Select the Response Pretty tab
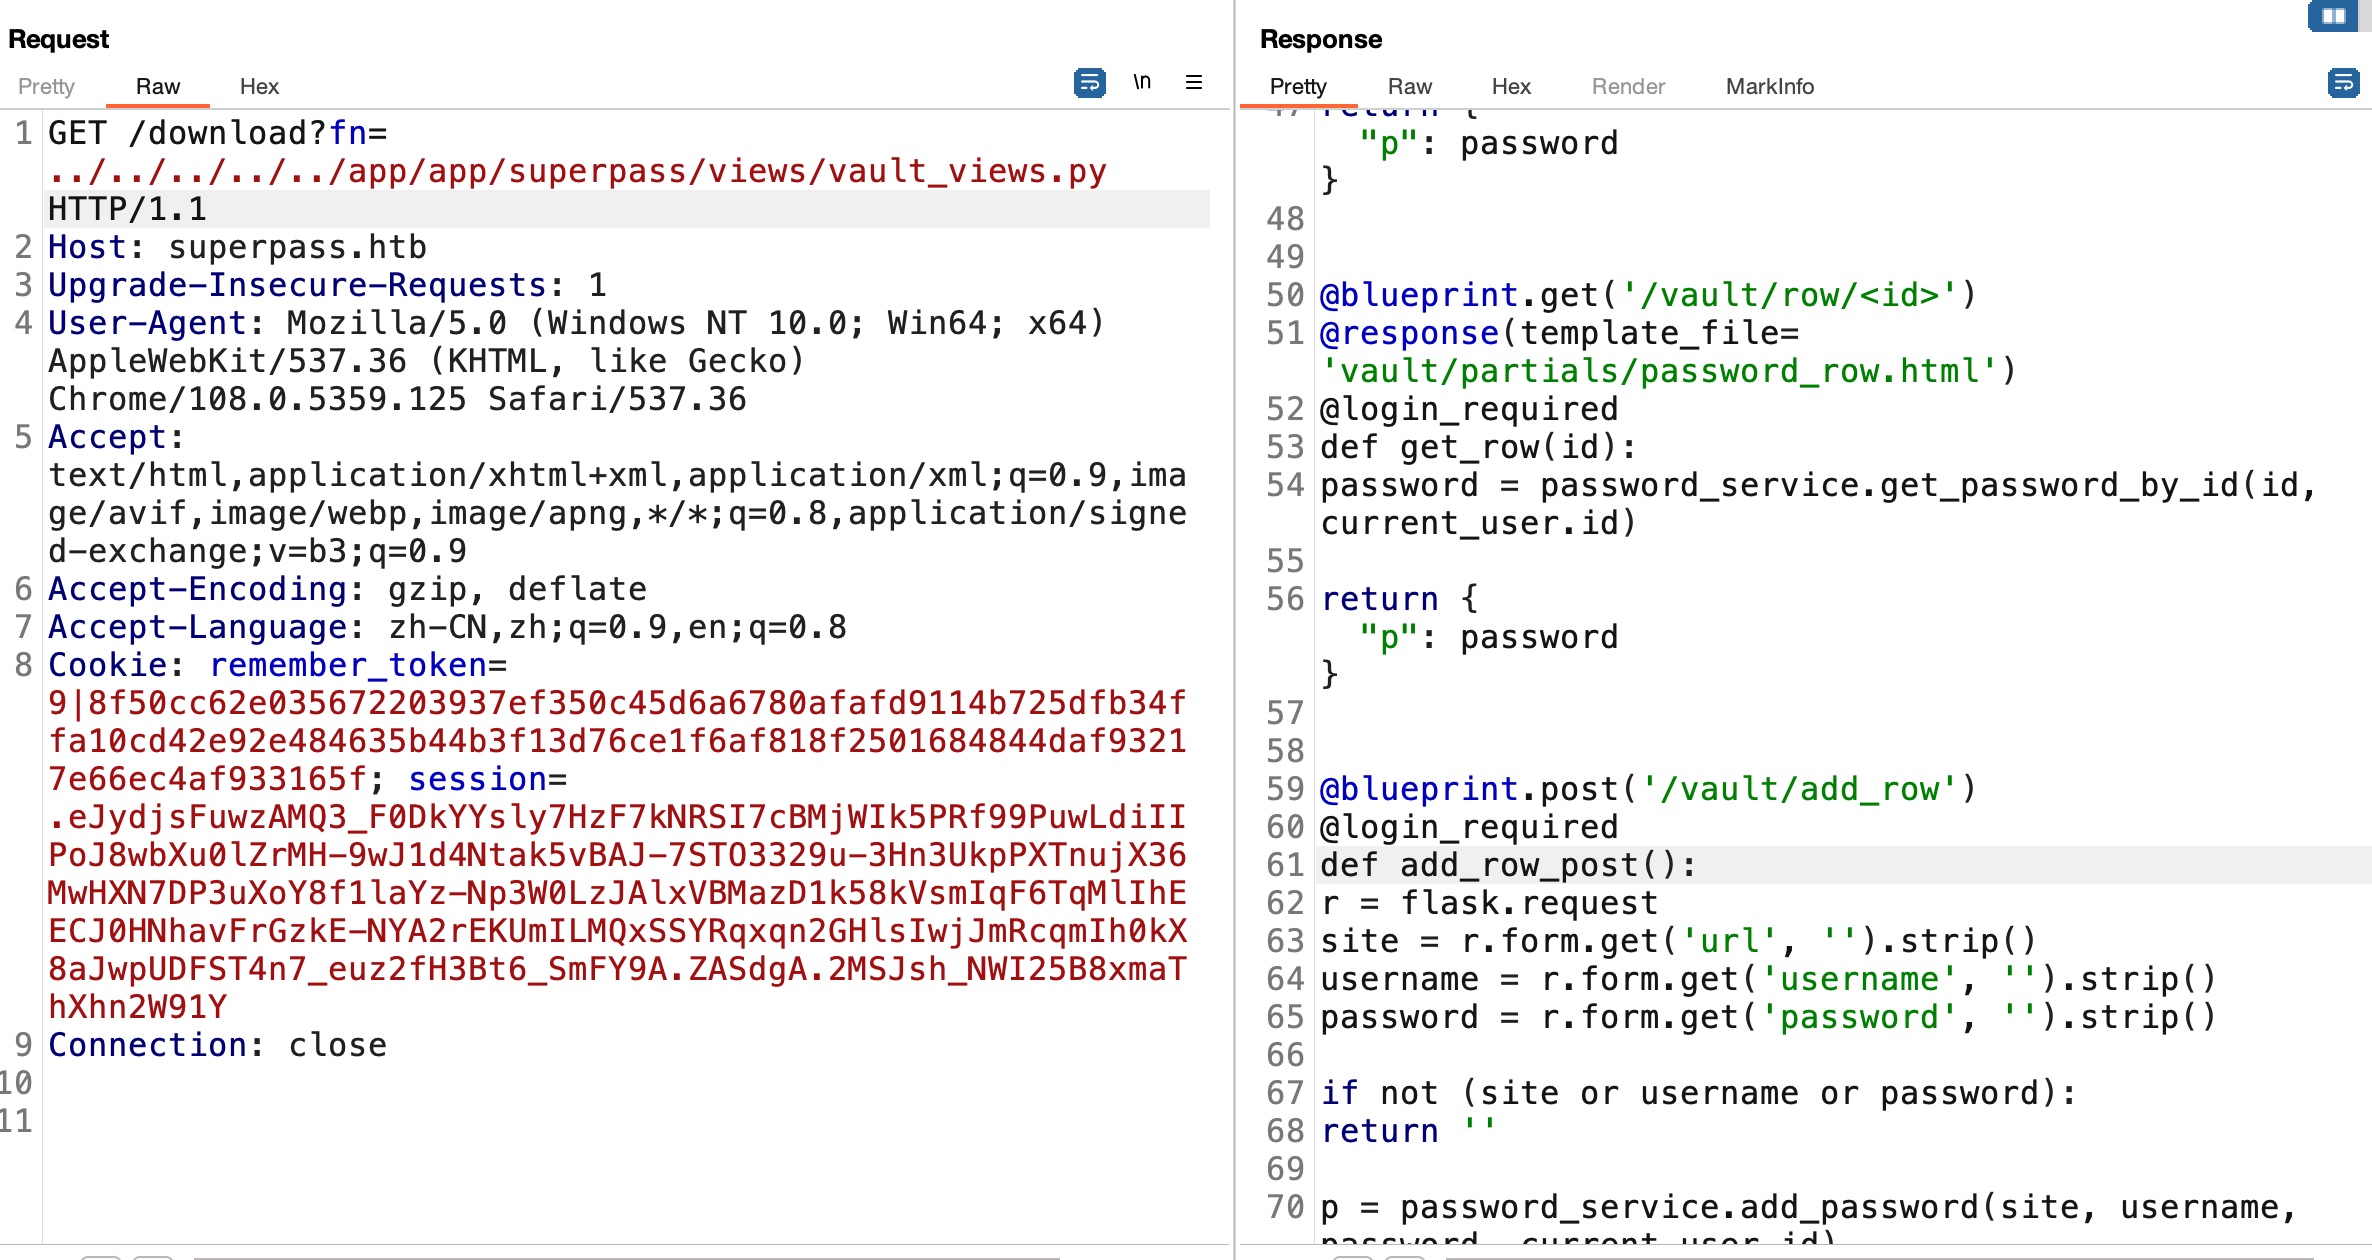This screenshot has height=1260, width=2372. 1297,87
